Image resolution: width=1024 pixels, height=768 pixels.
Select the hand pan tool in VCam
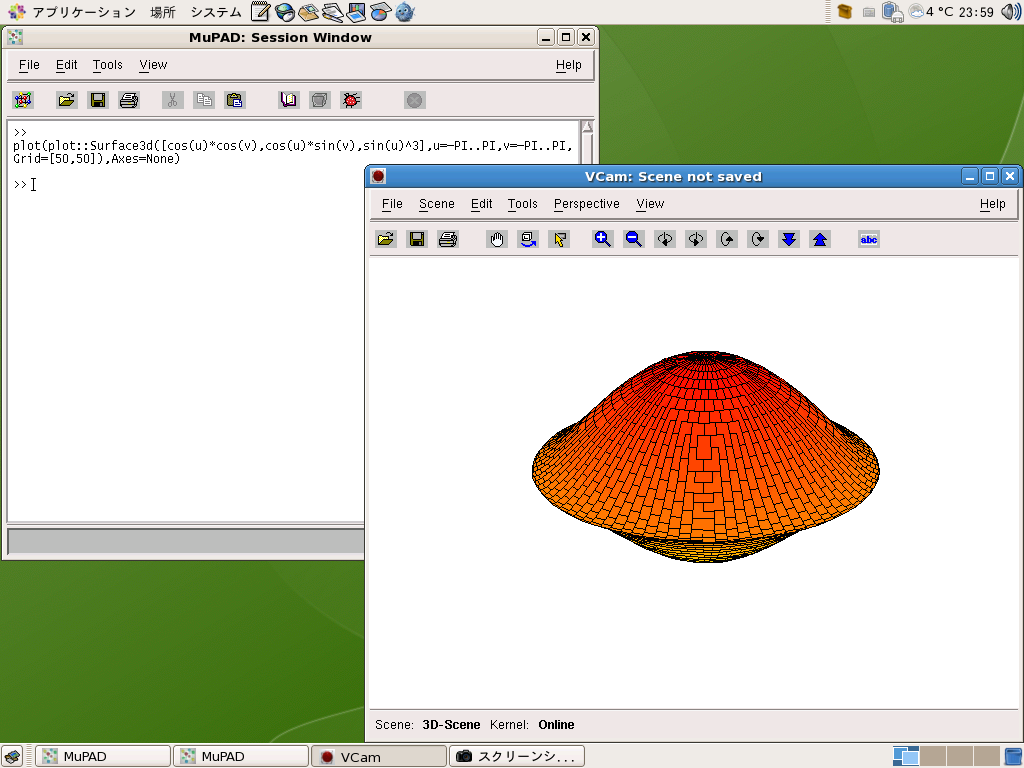click(x=497, y=239)
